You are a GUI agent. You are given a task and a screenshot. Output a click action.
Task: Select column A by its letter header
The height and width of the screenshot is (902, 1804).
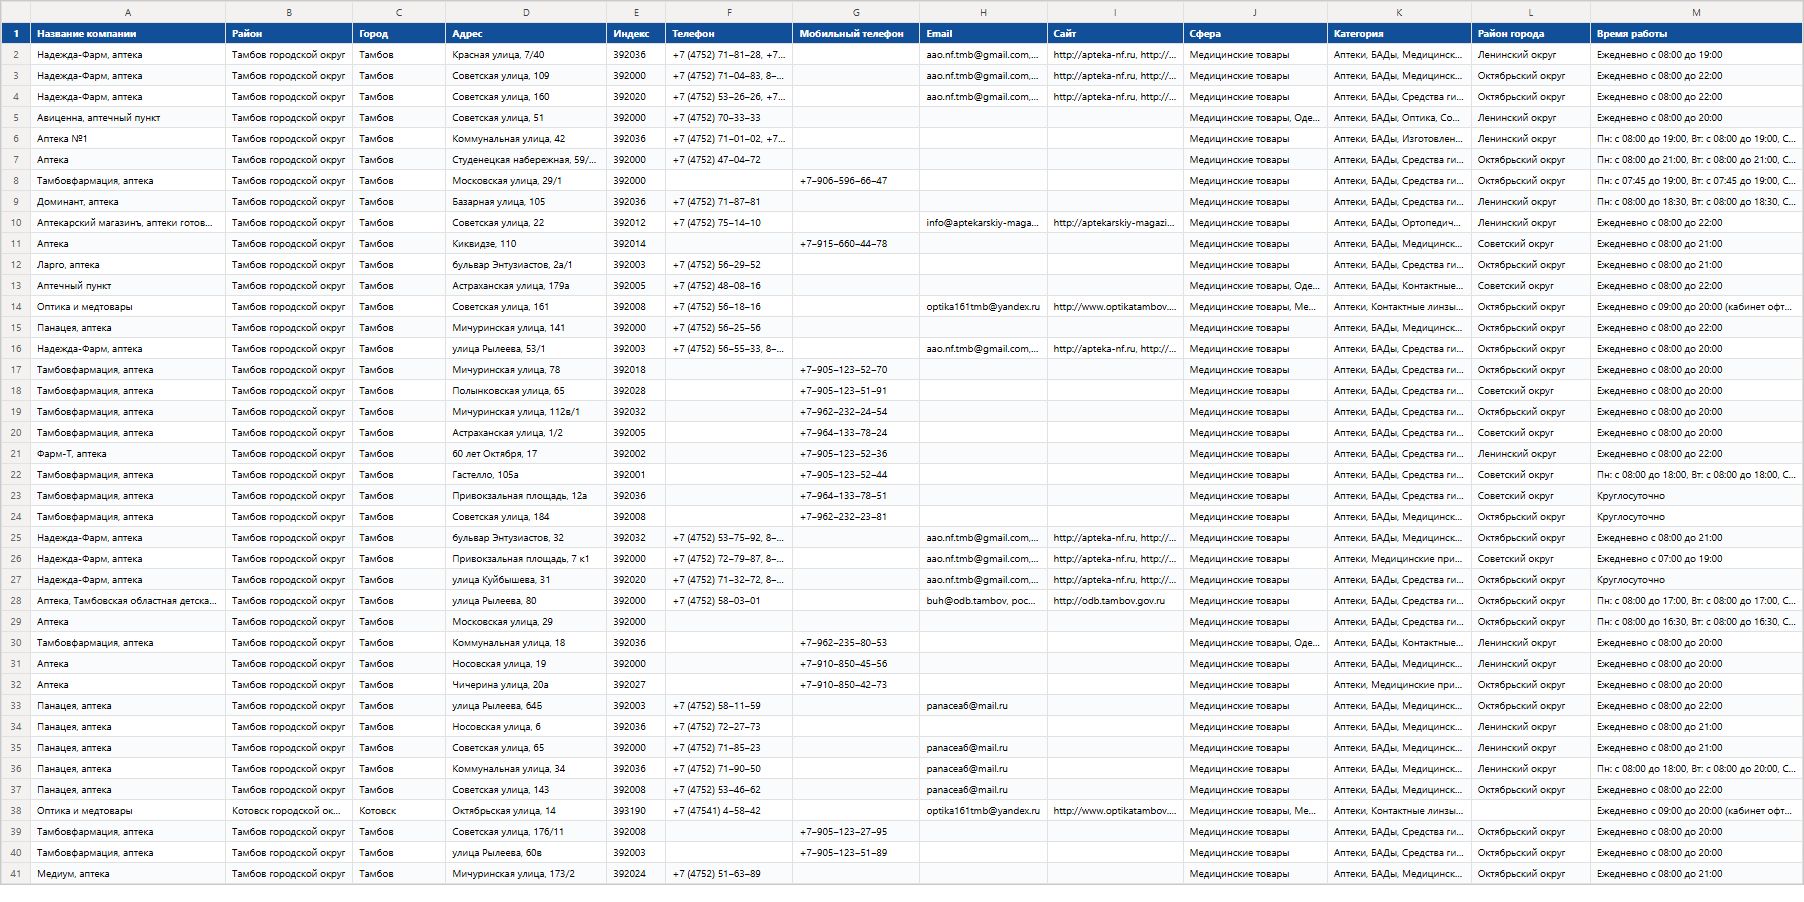coord(128,12)
